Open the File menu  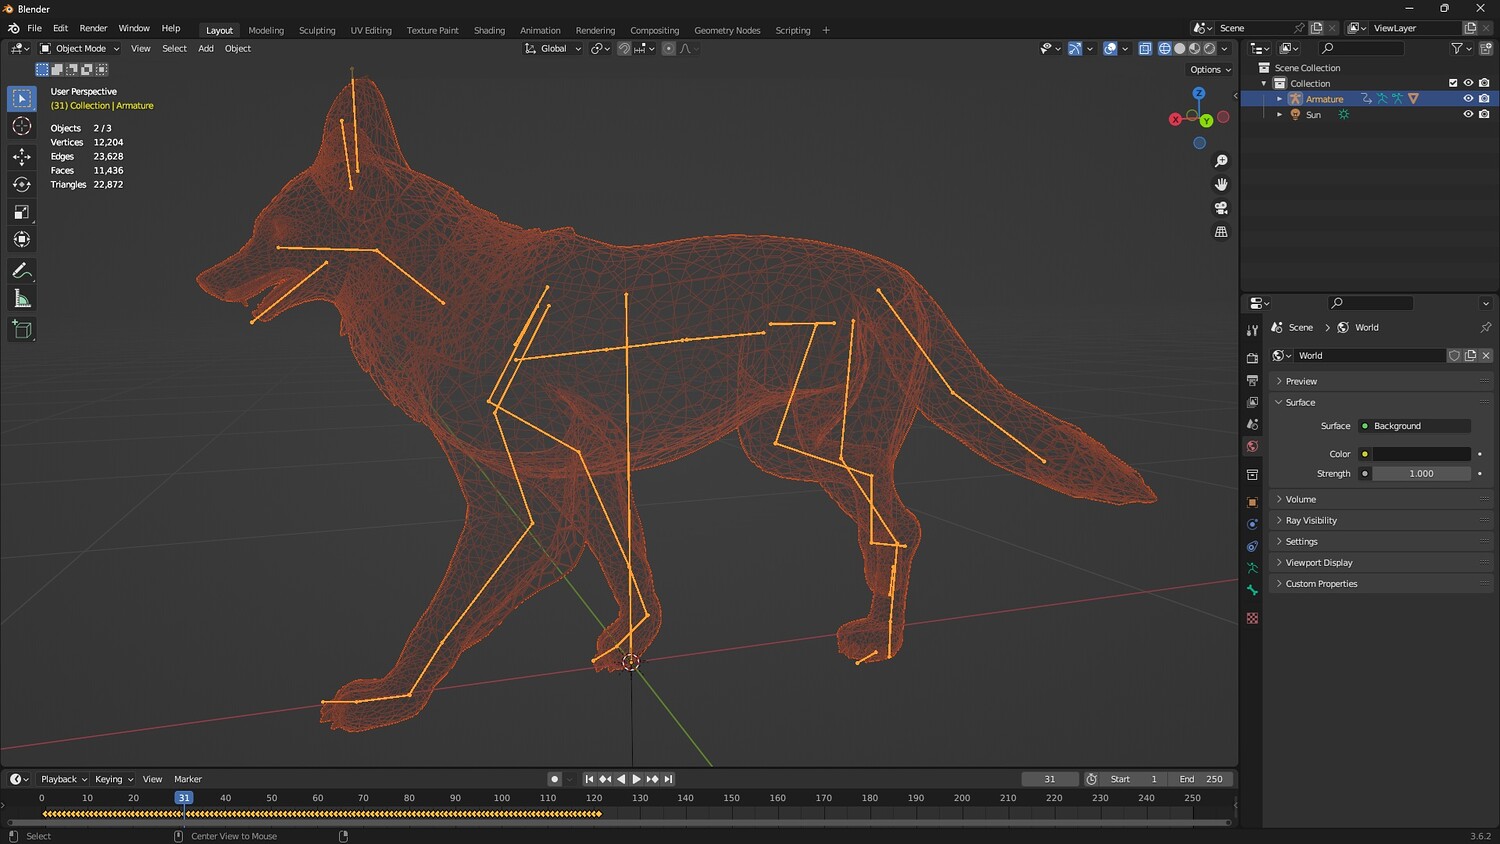click(x=34, y=29)
